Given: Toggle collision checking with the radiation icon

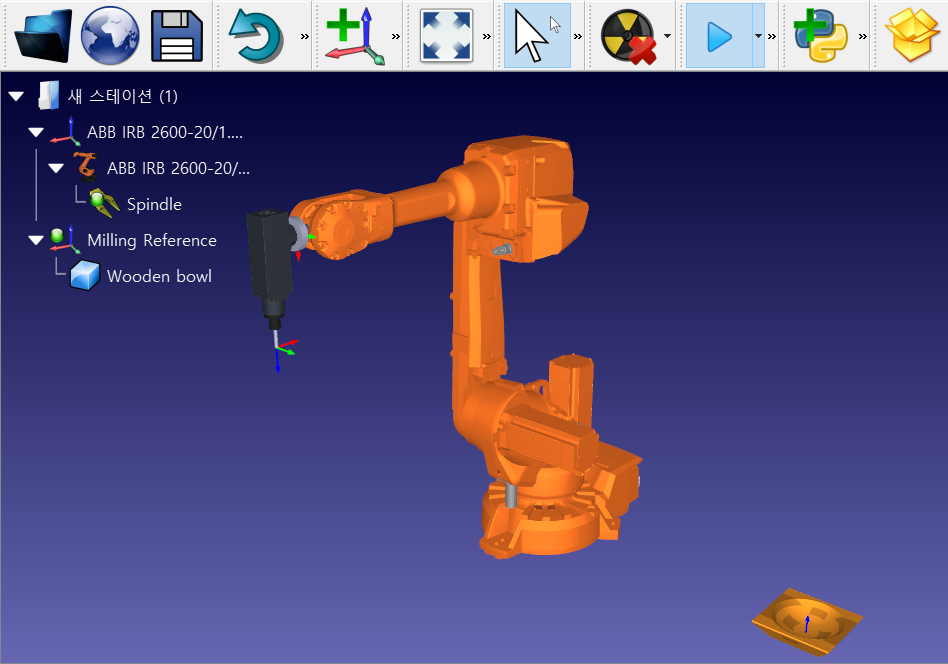Looking at the screenshot, I should [629, 37].
